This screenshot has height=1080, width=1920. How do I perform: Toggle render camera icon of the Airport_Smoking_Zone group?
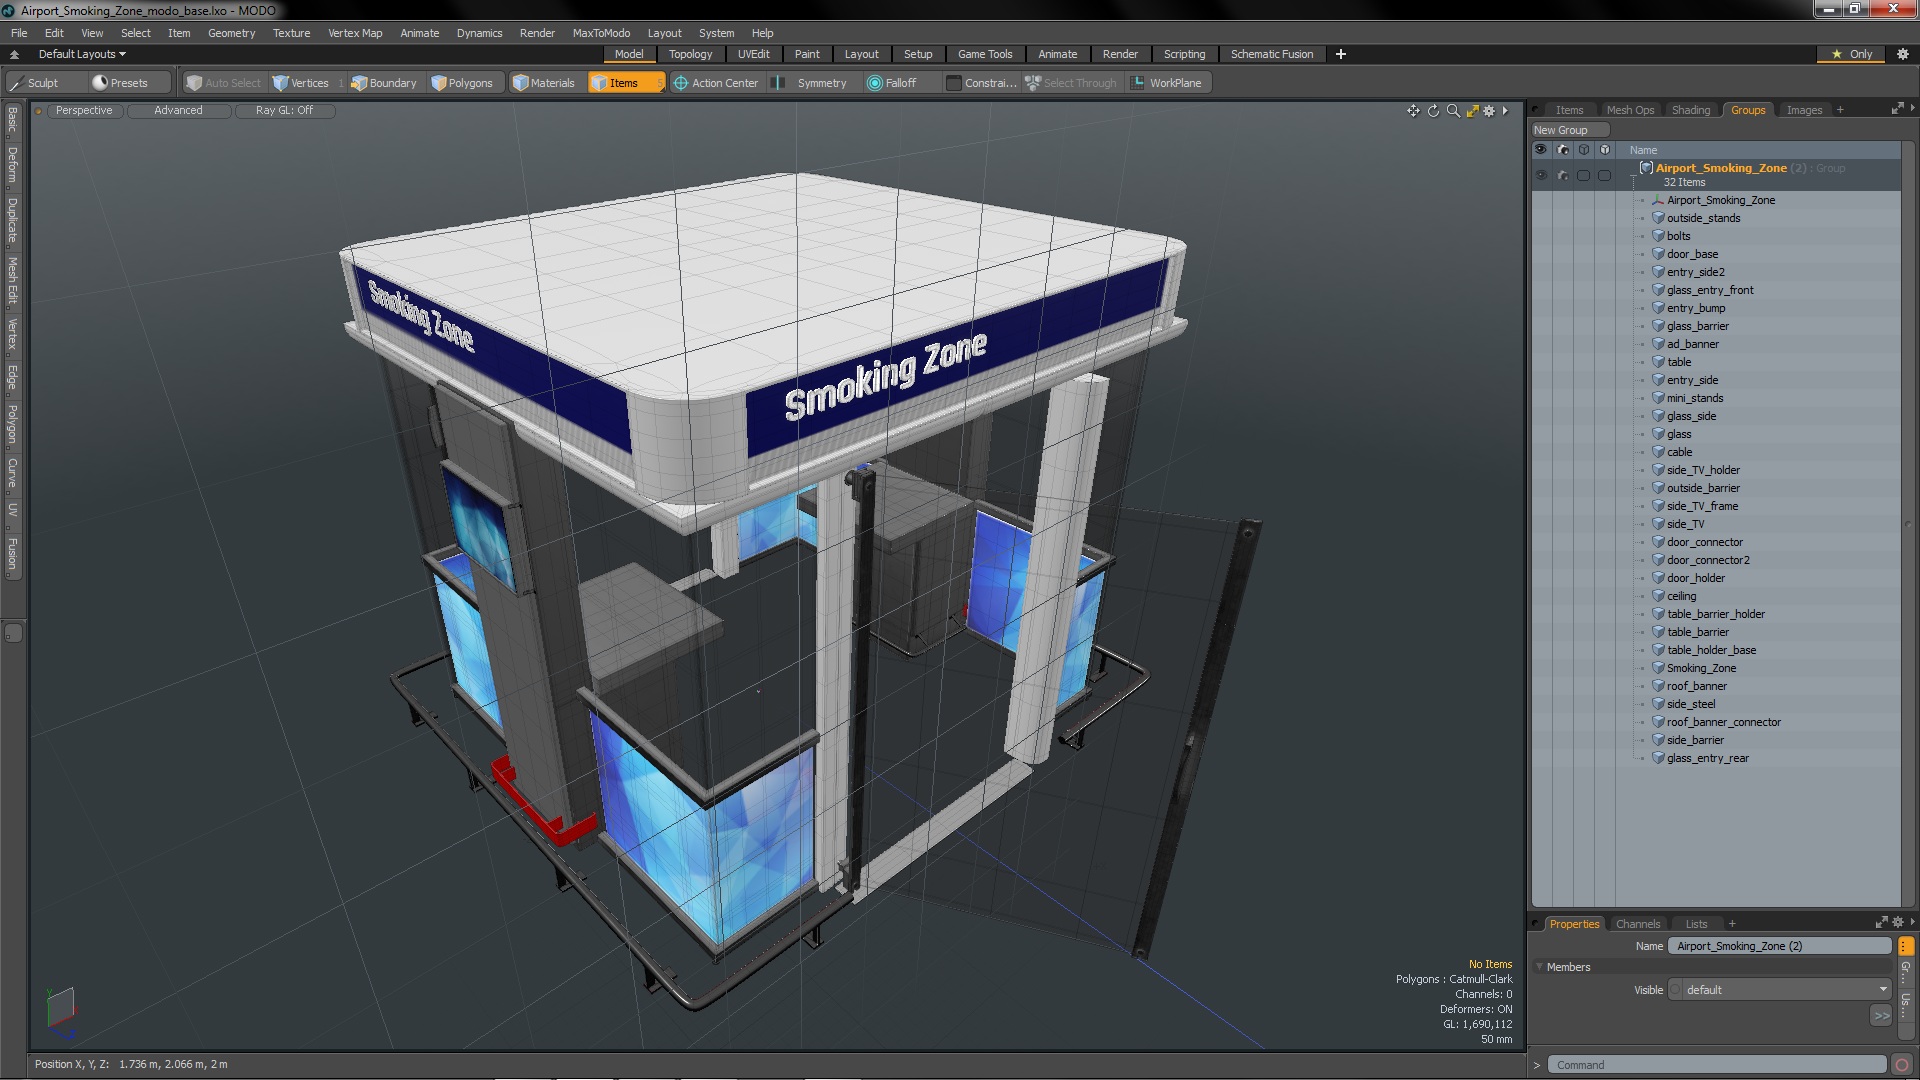pos(1563,175)
